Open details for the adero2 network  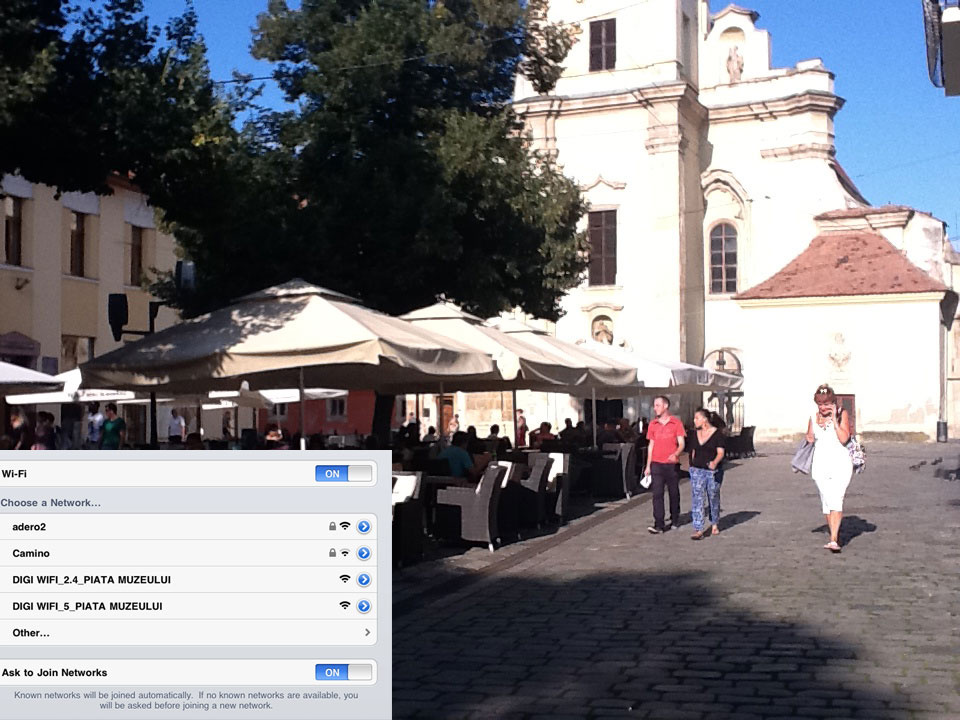point(363,527)
